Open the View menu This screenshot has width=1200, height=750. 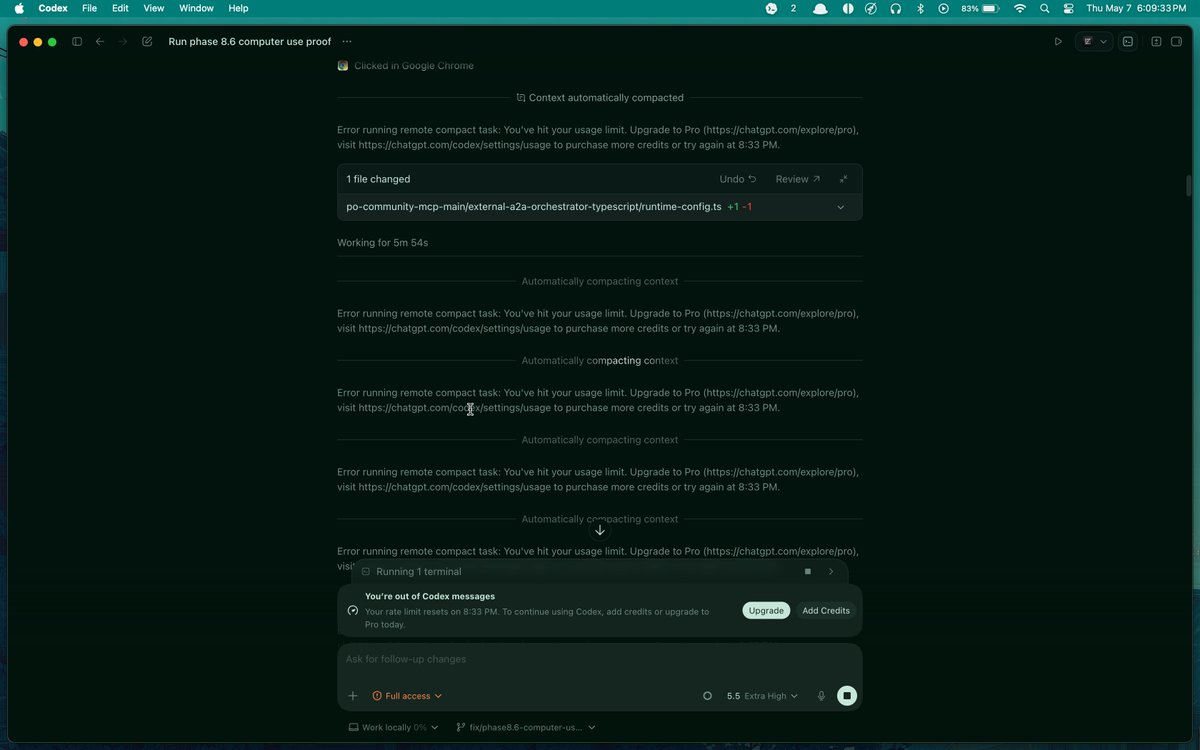(x=153, y=8)
